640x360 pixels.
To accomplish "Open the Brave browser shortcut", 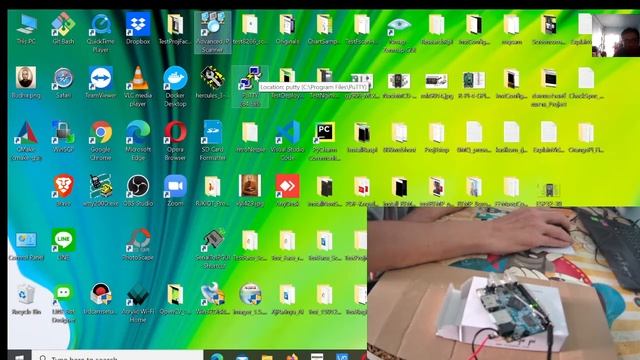I will [x=63, y=191].
